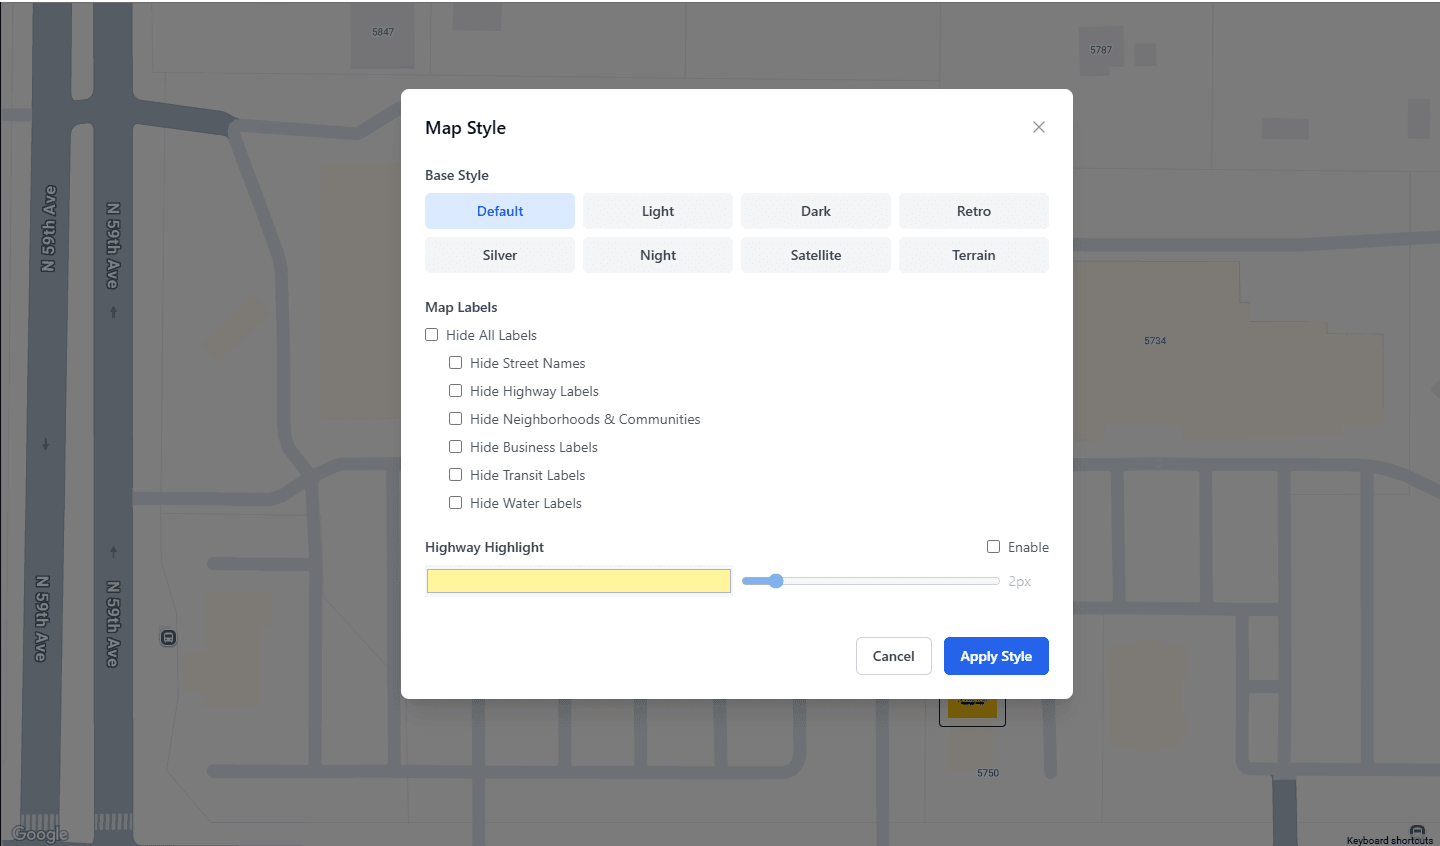This screenshot has width=1440, height=846.
Task: Open the yellow highway highlight color swatch
Action: click(578, 581)
